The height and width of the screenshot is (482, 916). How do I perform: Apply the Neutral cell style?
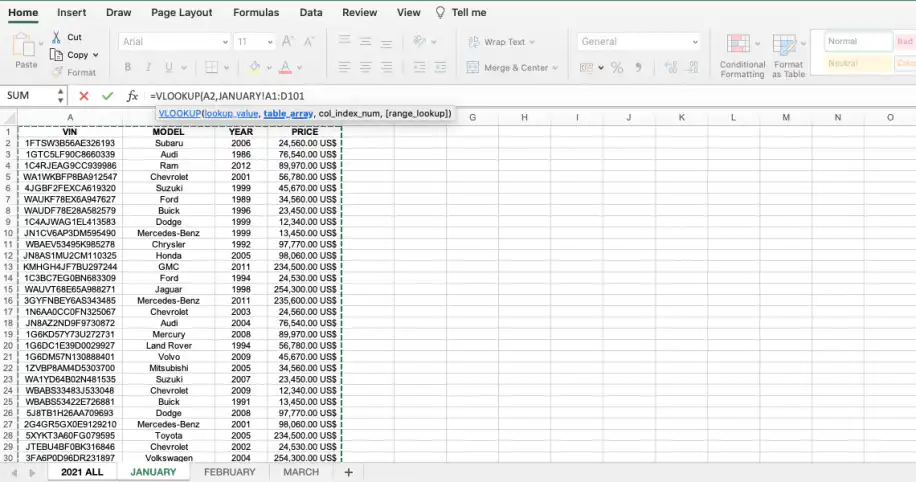coord(859,63)
